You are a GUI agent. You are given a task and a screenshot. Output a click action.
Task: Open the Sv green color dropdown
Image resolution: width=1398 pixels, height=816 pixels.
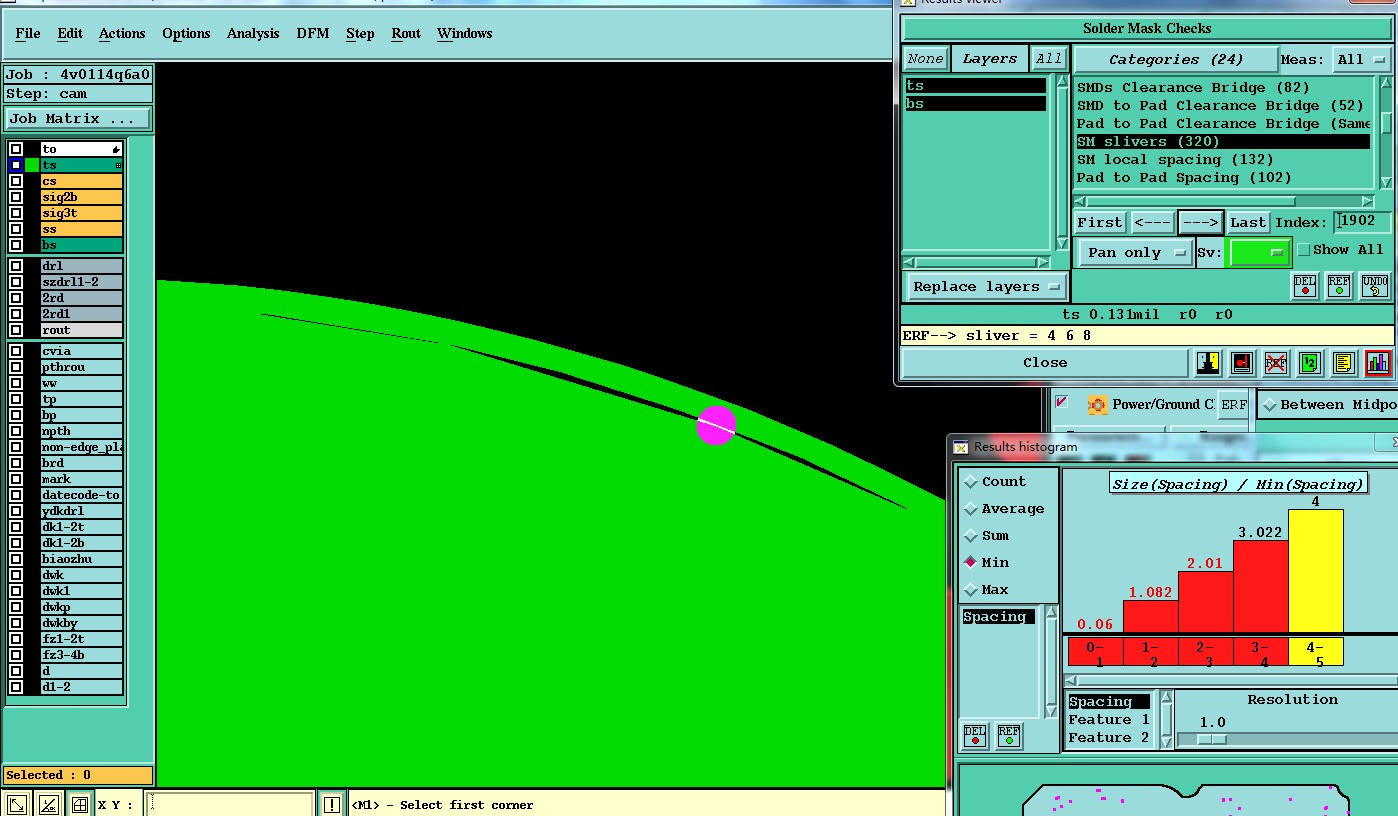(1259, 253)
